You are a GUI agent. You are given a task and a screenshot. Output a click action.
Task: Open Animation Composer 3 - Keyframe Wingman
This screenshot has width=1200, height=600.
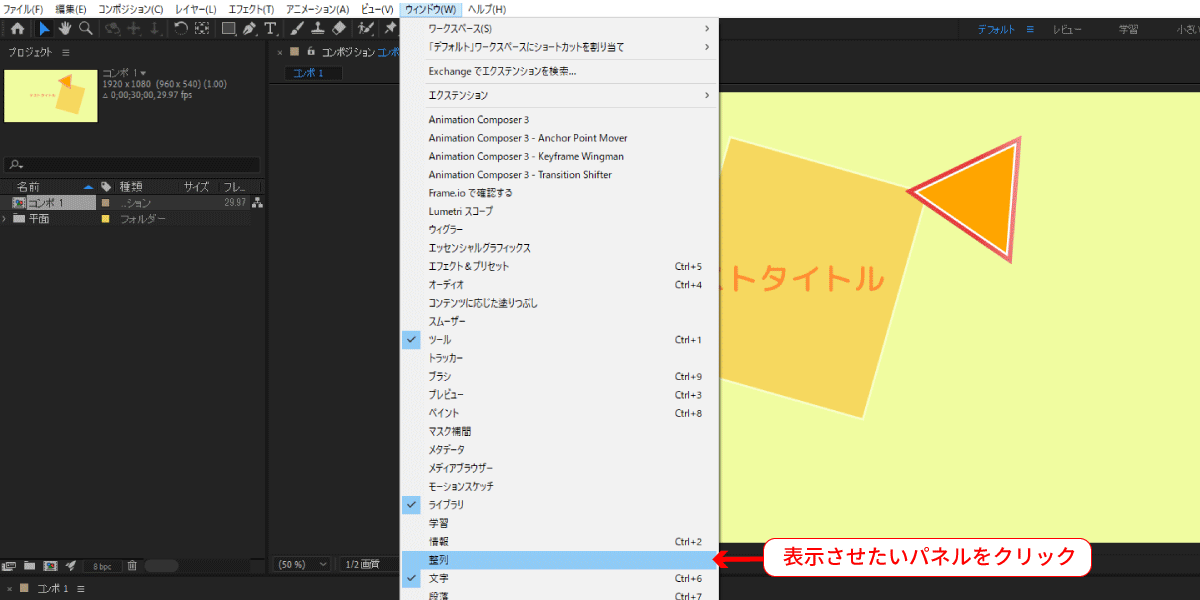[559, 157]
